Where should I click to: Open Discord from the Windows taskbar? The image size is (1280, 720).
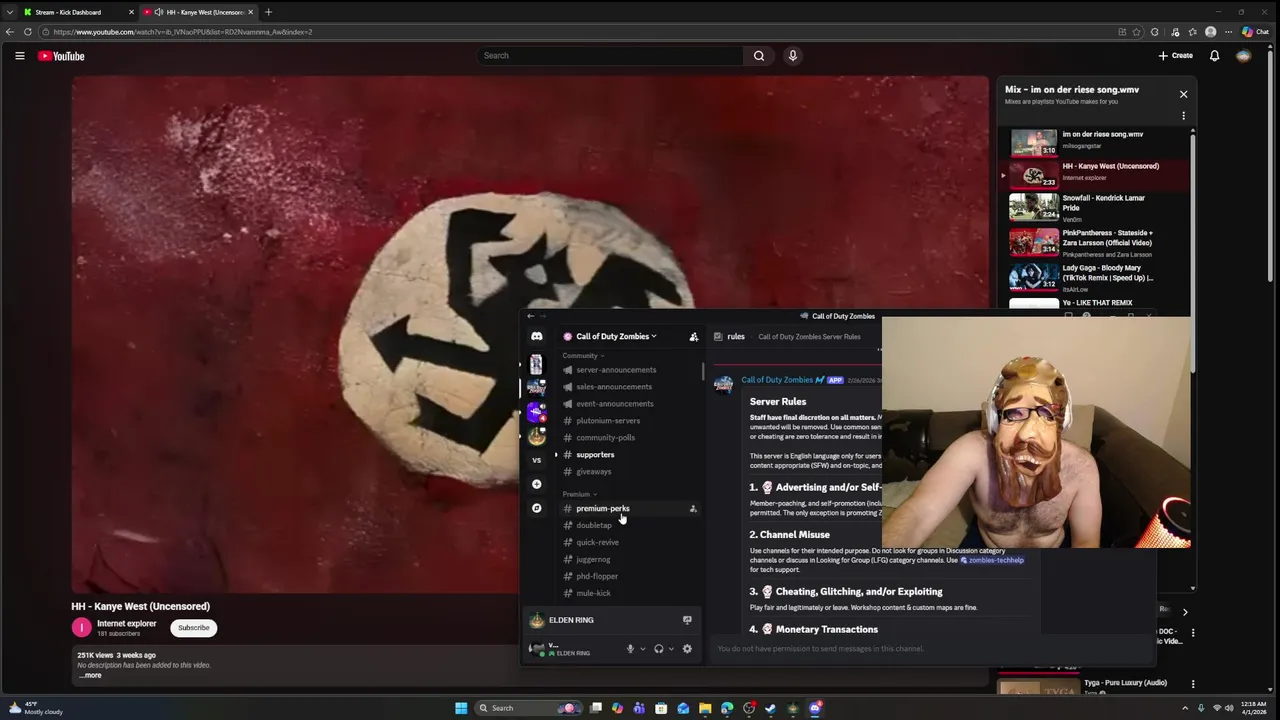coord(815,708)
